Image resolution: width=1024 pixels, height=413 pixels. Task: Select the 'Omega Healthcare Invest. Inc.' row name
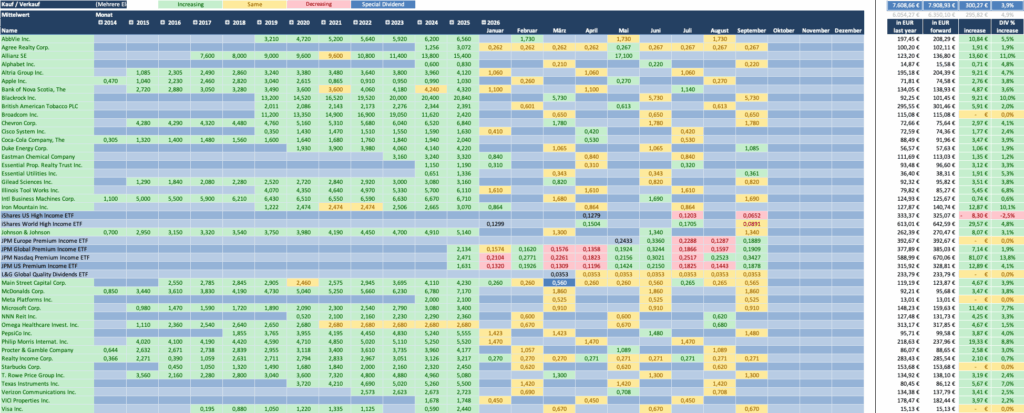coord(47,324)
